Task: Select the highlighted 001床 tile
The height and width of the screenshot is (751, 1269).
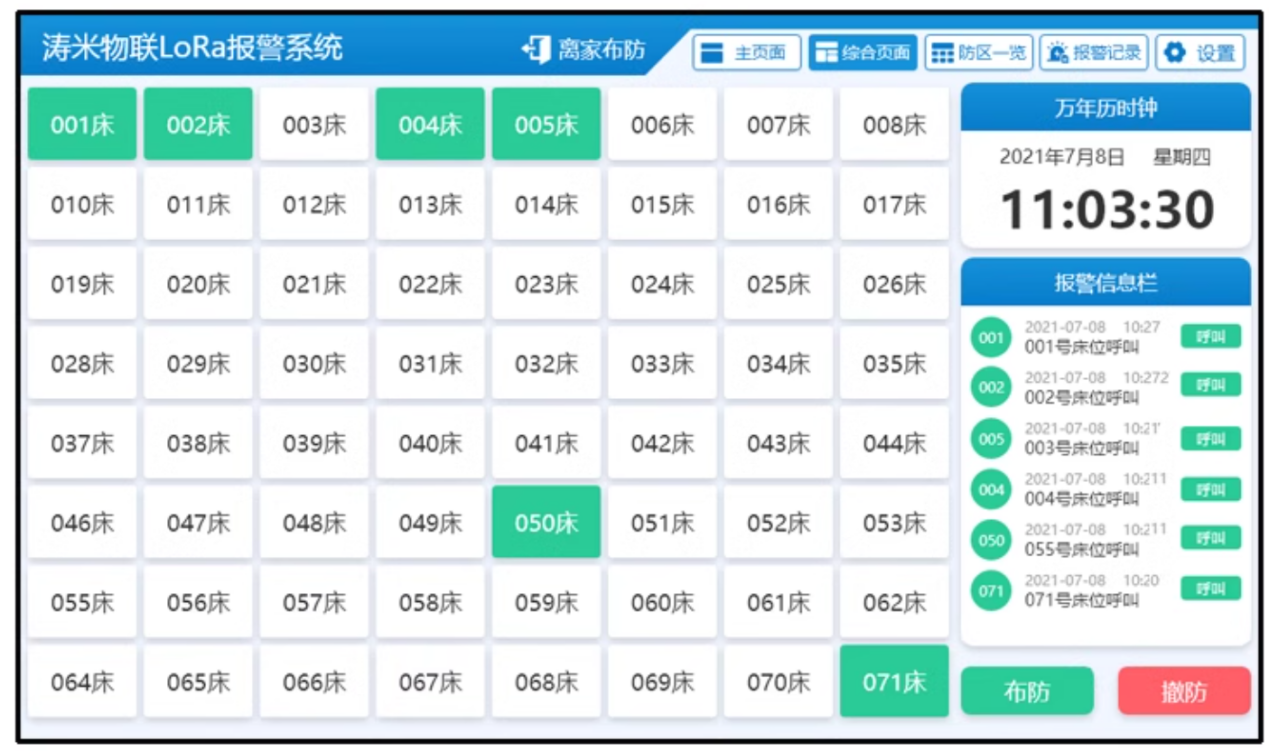Action: click(x=82, y=125)
